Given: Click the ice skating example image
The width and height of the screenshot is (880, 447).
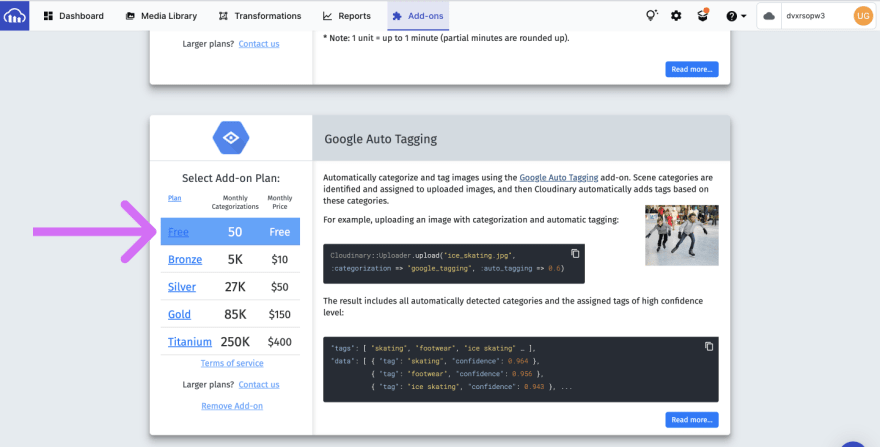Looking at the screenshot, I should [x=682, y=235].
